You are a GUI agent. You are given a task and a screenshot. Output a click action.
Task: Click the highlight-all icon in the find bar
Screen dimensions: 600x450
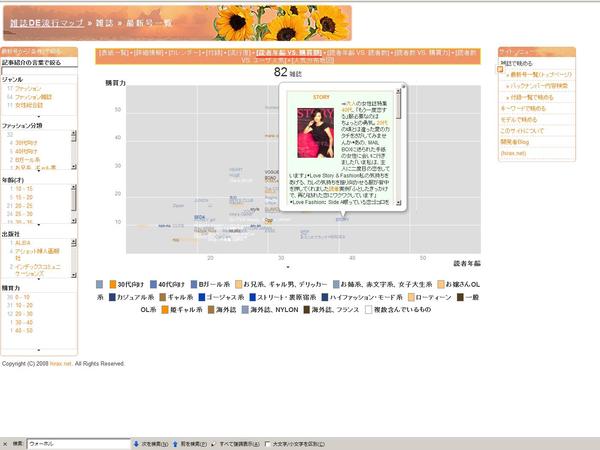click(x=214, y=443)
